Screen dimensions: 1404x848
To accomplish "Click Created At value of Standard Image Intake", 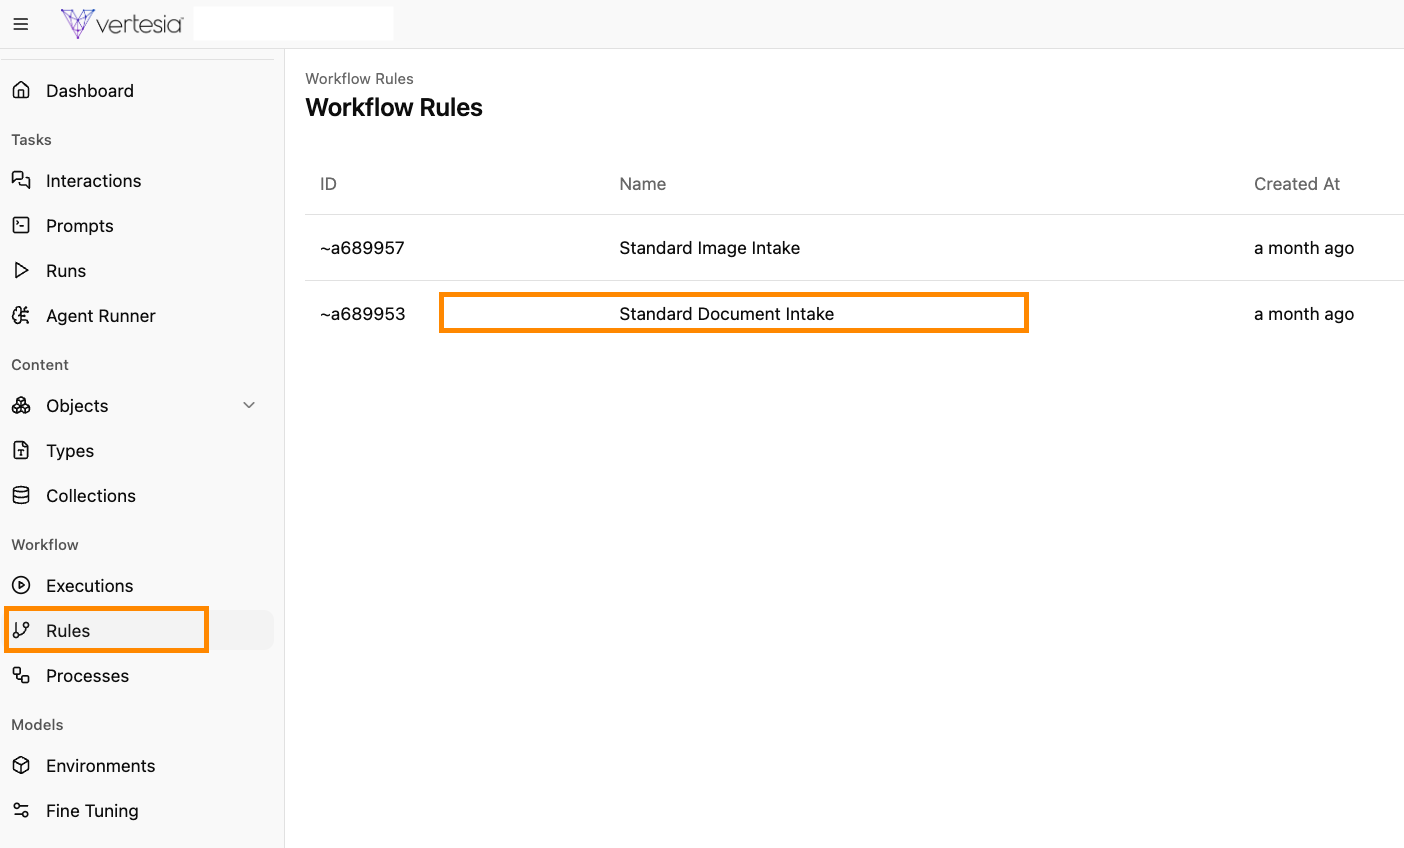I will [x=1304, y=247].
